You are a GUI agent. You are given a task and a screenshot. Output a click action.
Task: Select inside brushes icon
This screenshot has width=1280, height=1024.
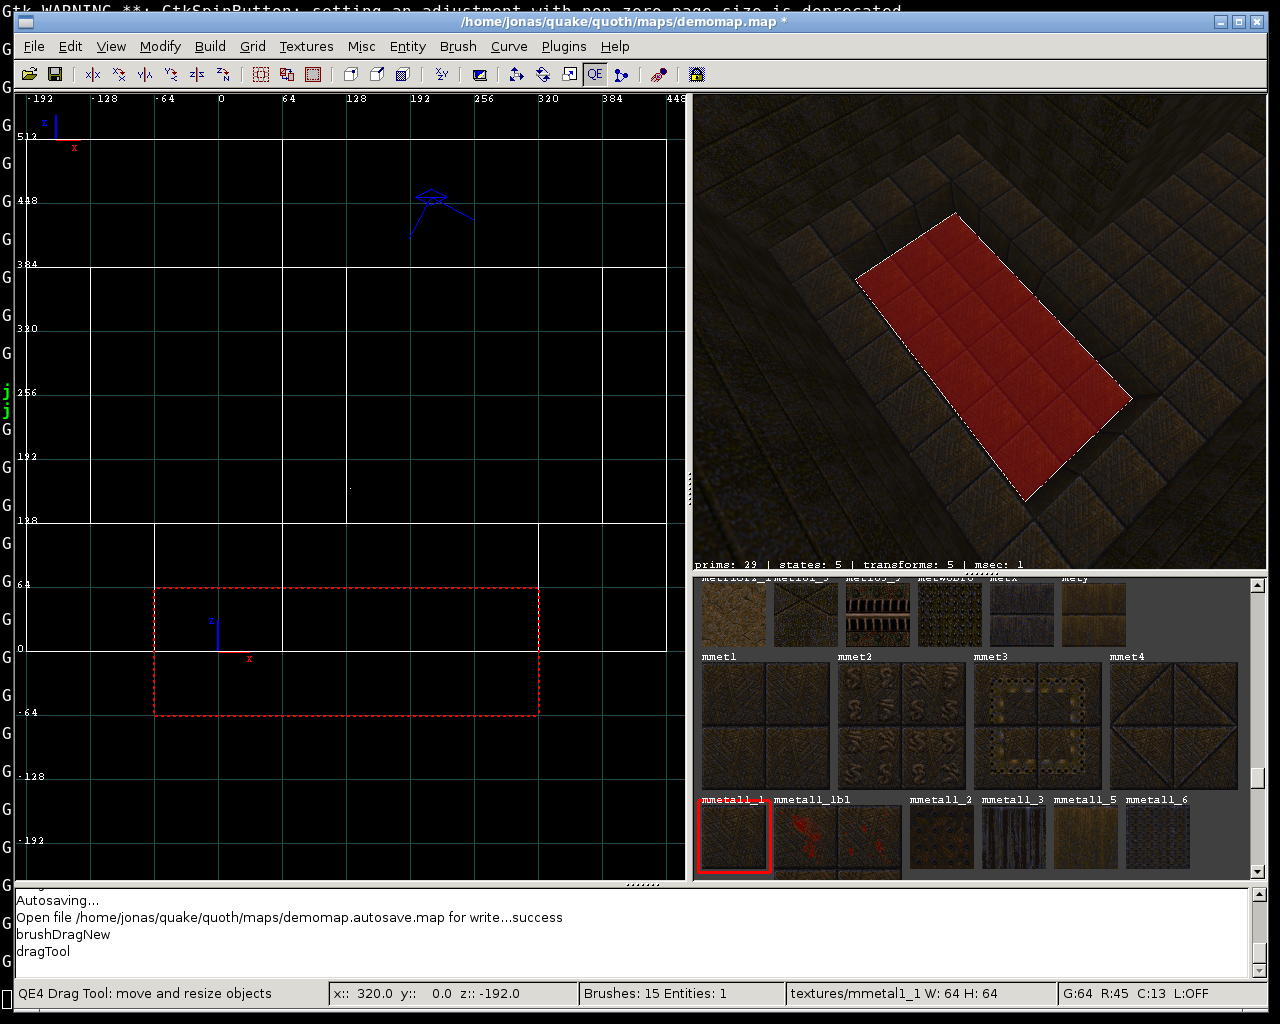click(313, 74)
